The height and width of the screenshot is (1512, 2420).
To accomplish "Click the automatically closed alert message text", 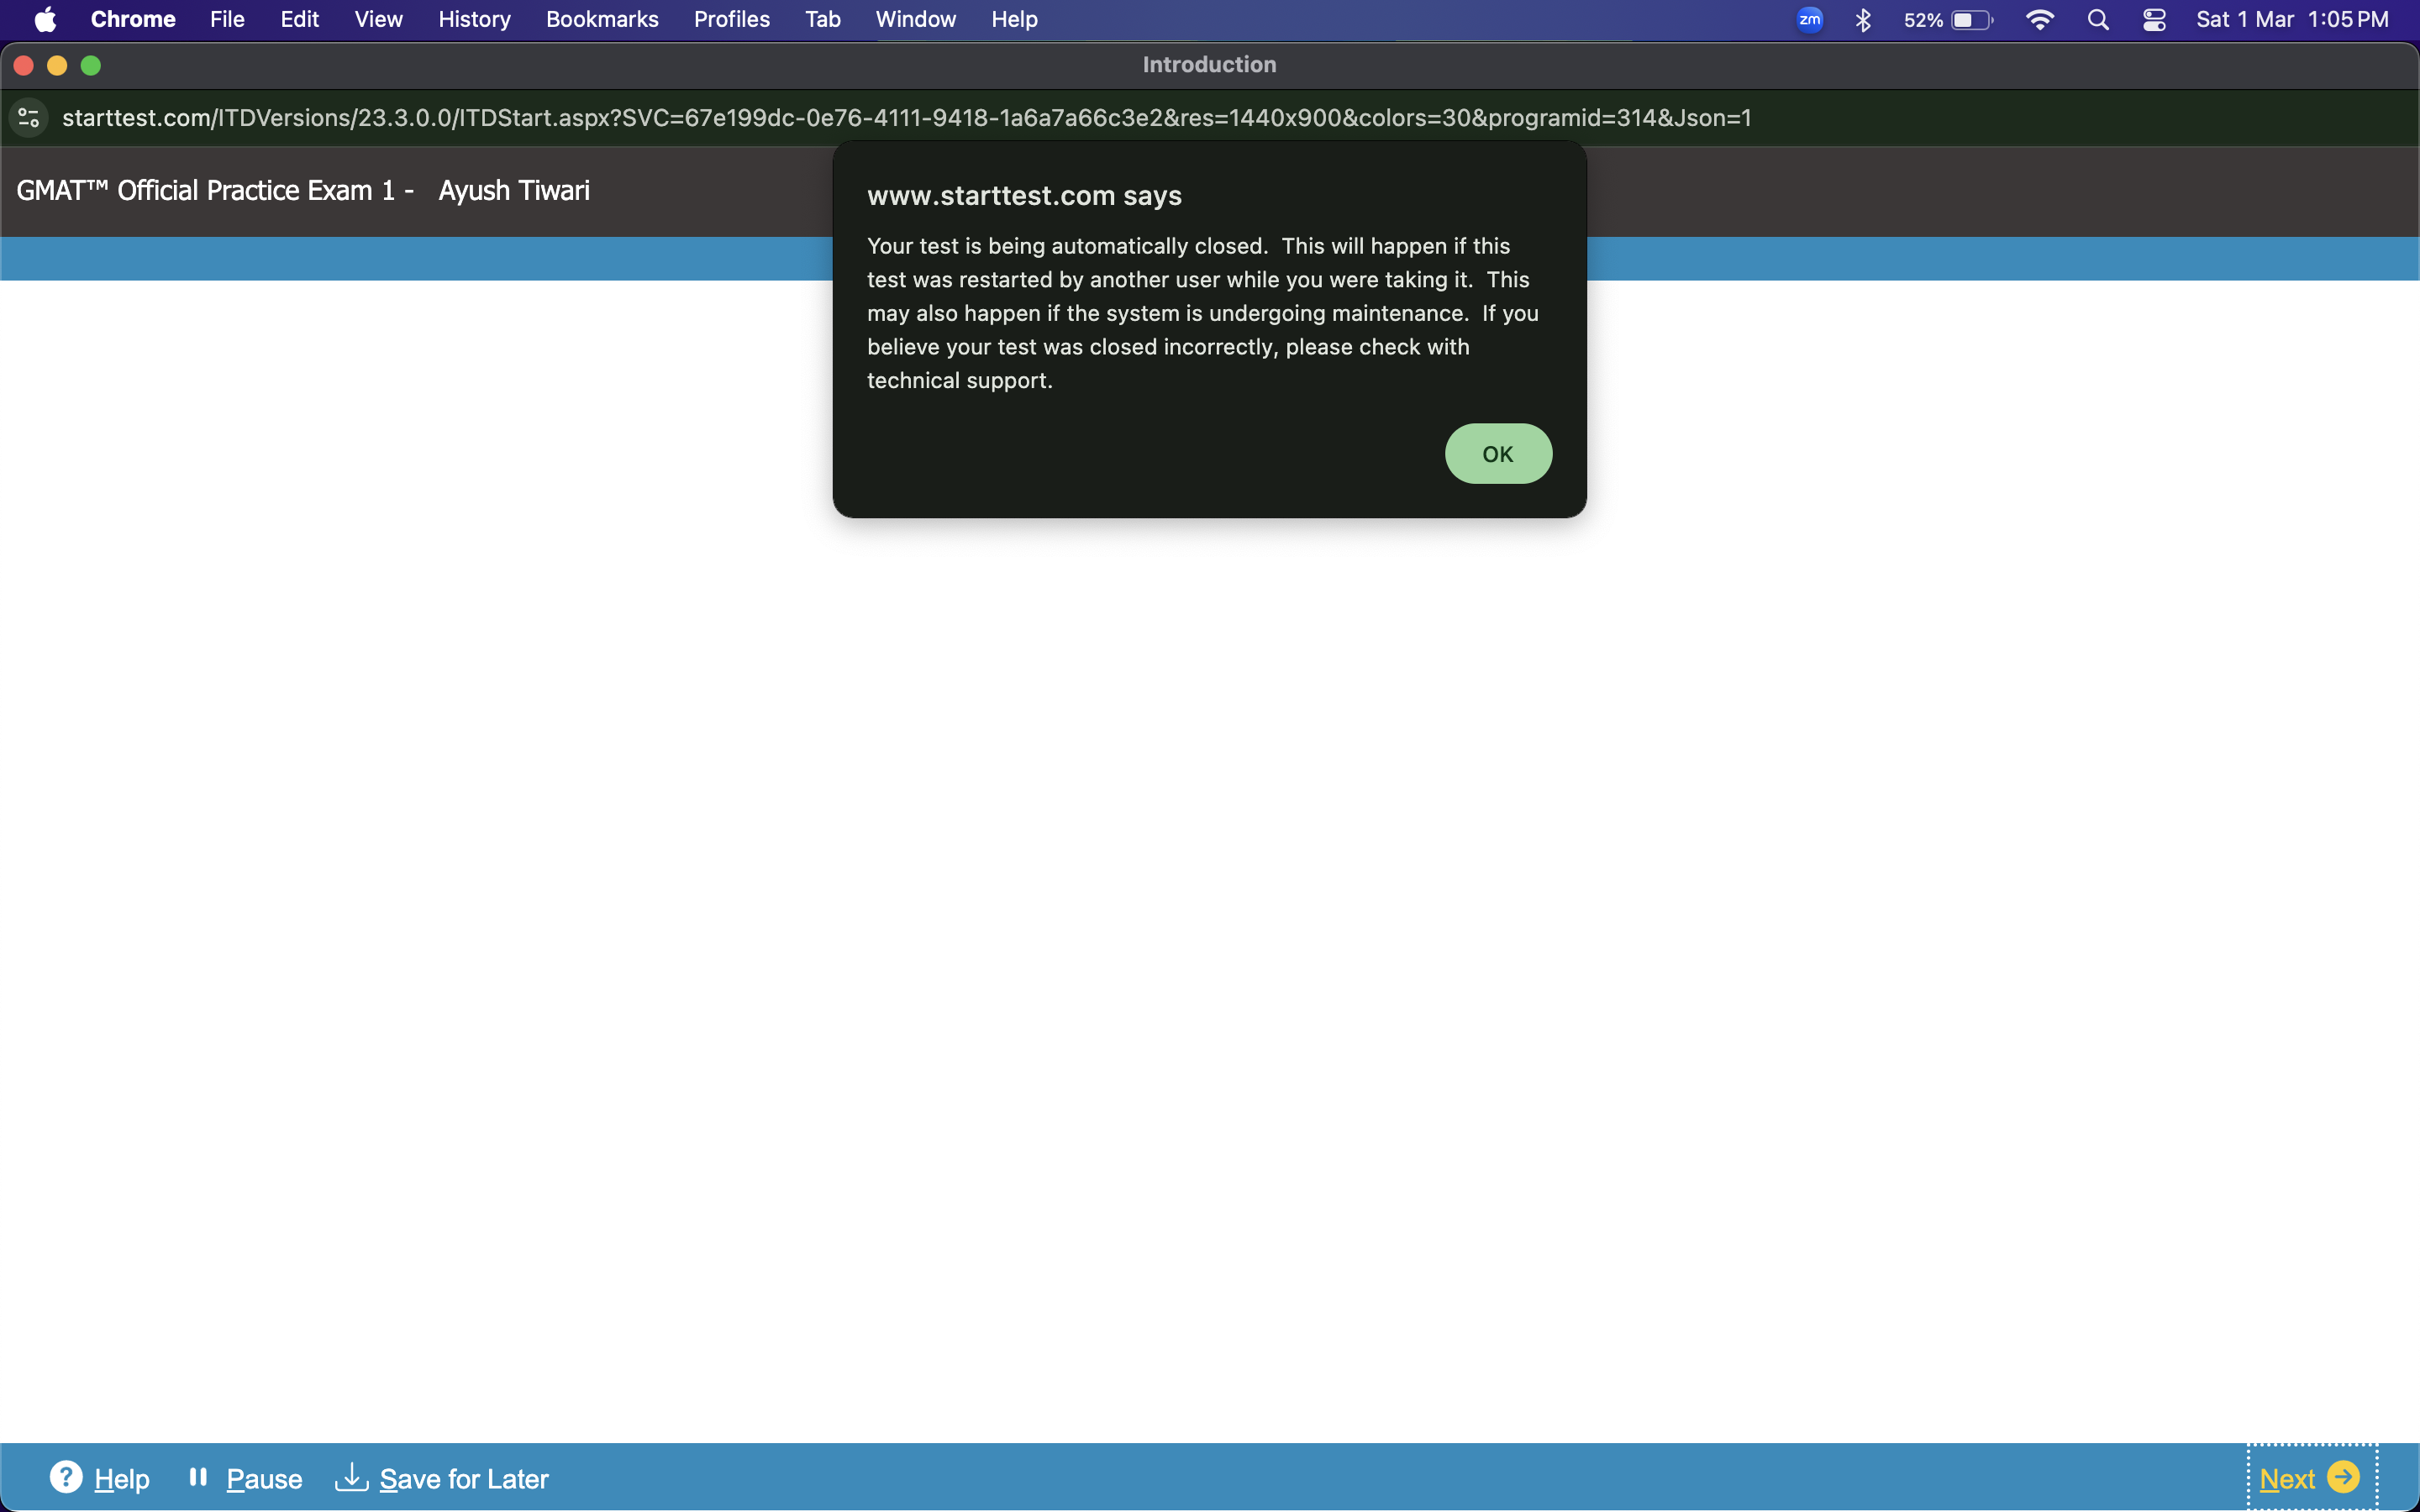I will pyautogui.click(x=1202, y=313).
